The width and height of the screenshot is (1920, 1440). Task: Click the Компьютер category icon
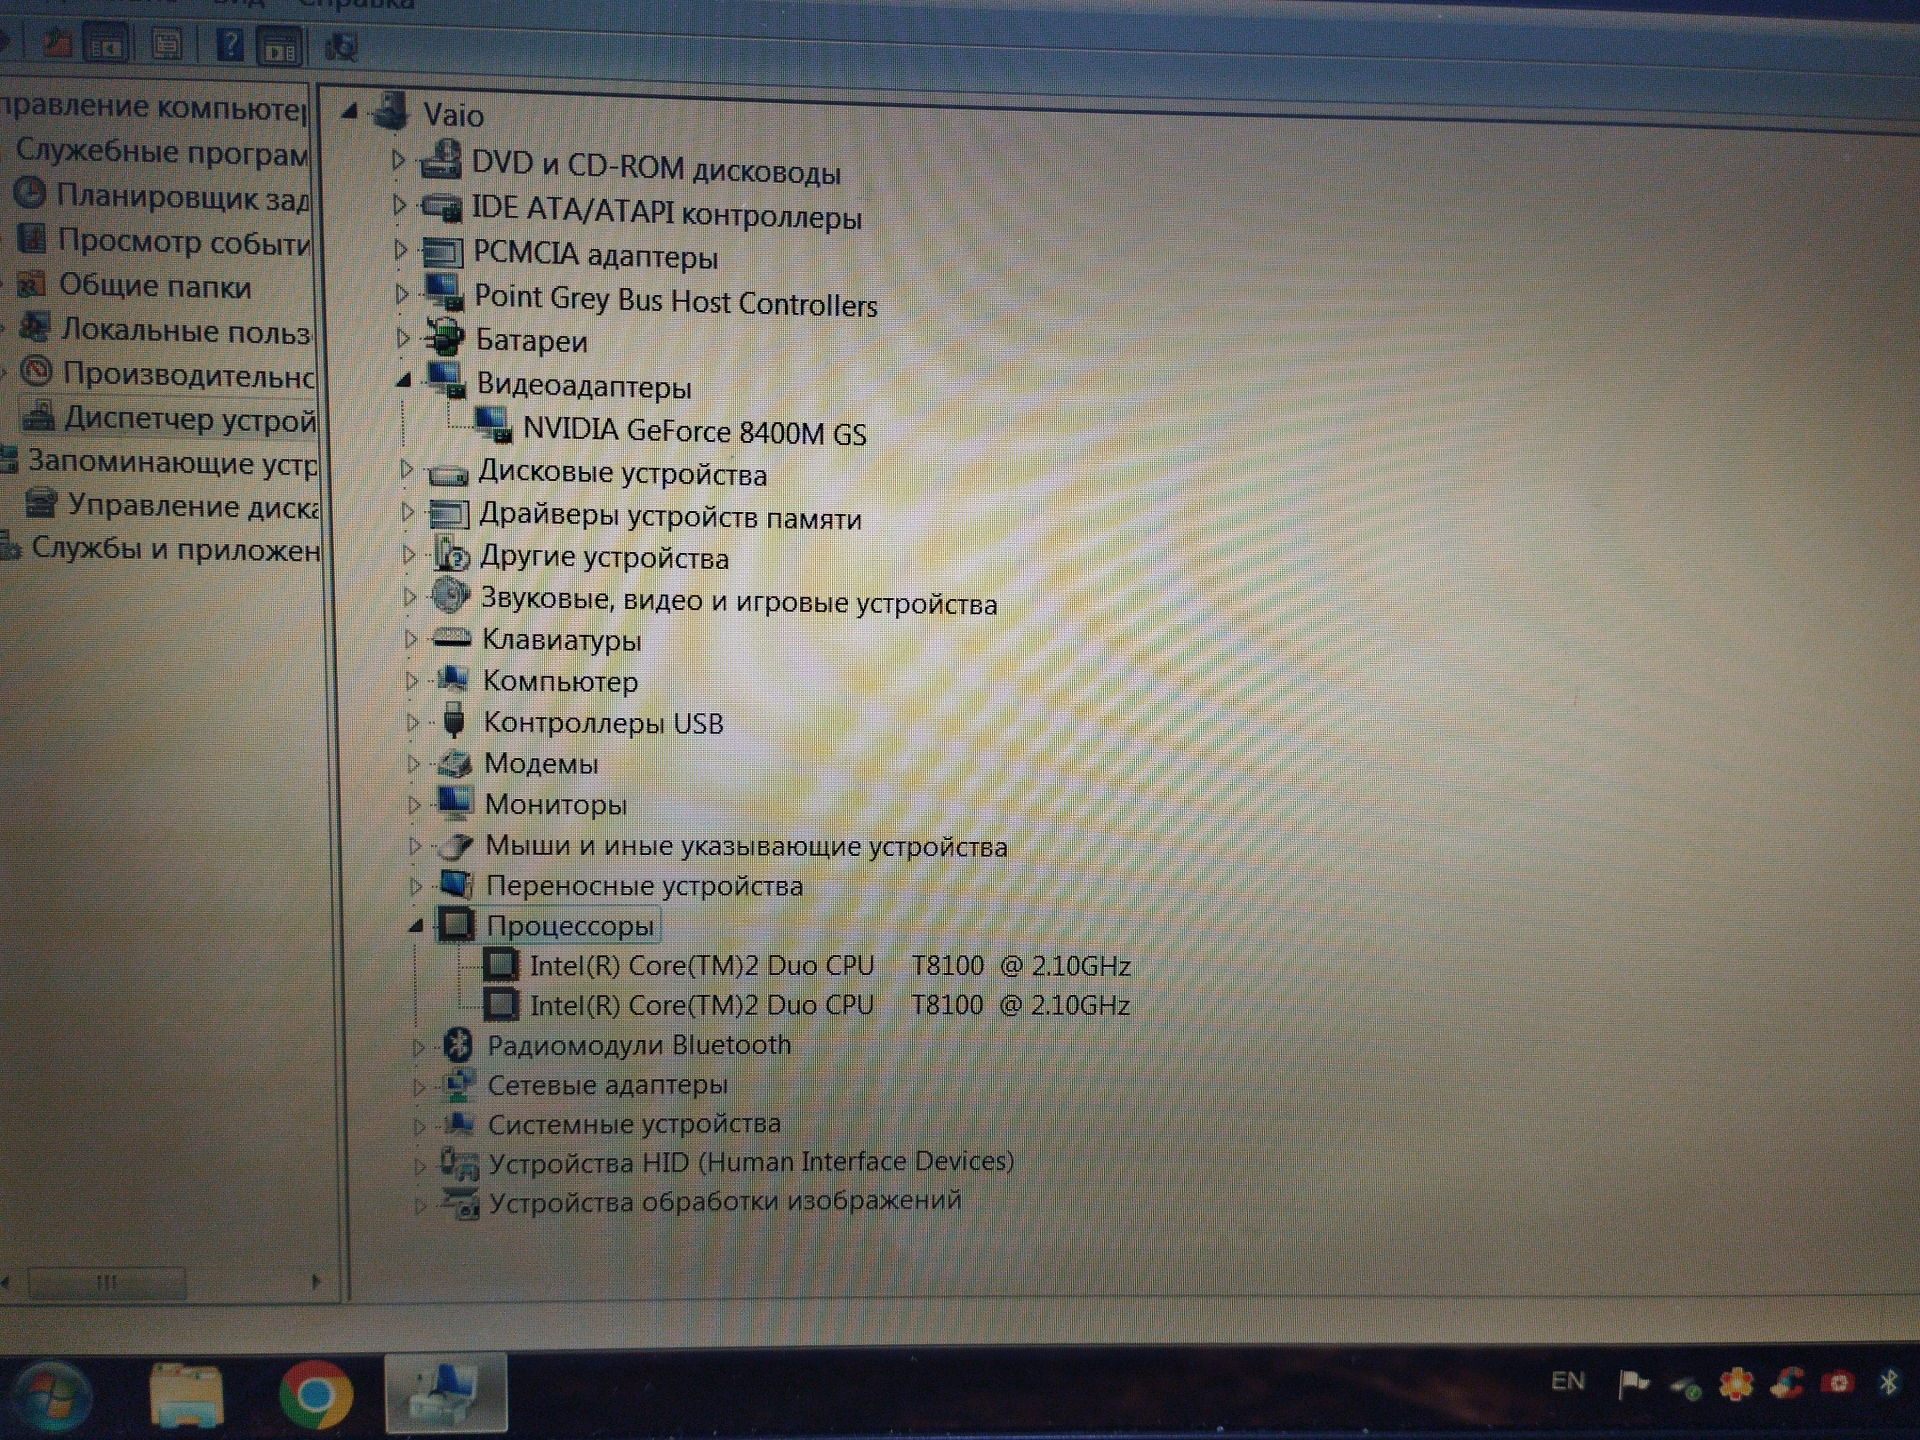click(453, 679)
